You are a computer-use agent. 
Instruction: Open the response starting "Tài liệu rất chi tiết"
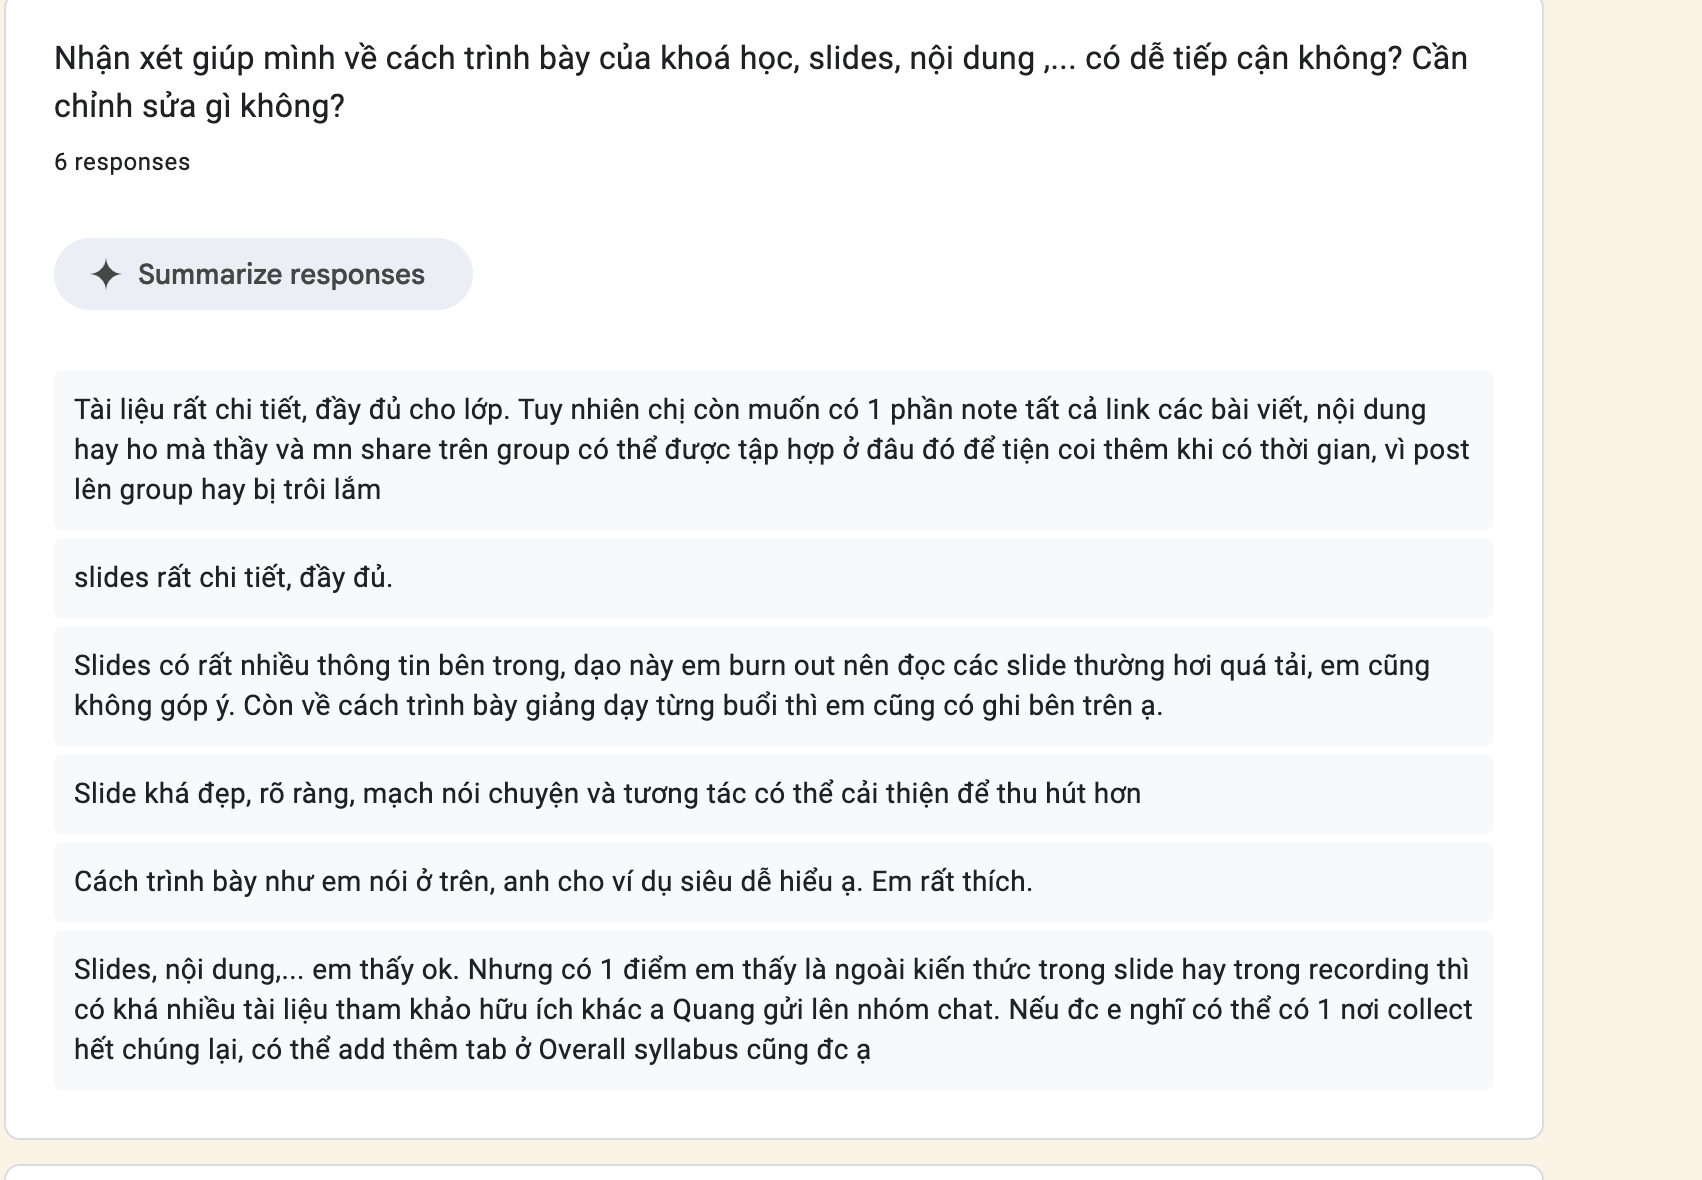(773, 450)
